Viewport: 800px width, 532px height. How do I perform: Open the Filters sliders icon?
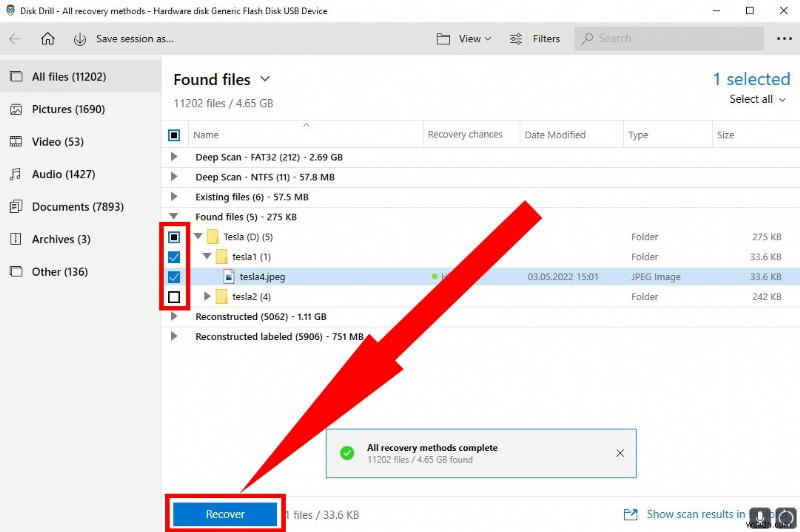coord(516,39)
